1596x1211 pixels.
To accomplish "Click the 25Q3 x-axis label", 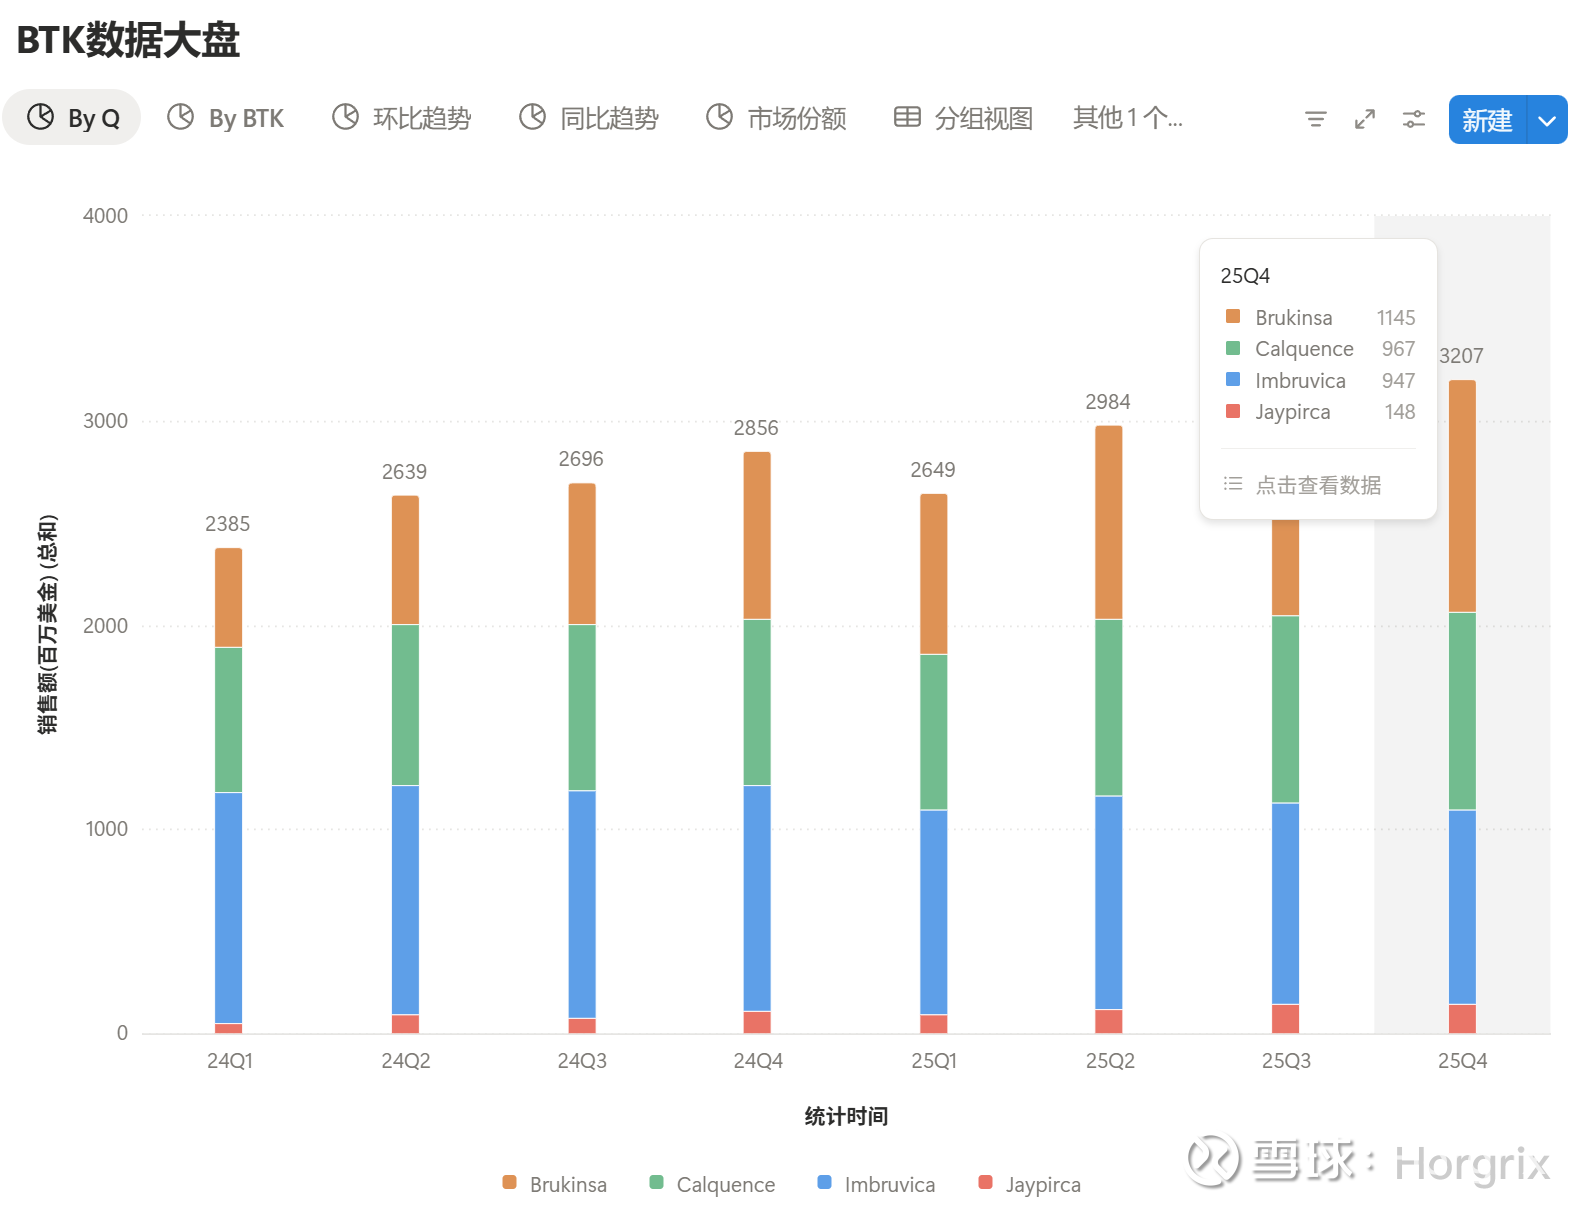I will coord(1286,1061).
